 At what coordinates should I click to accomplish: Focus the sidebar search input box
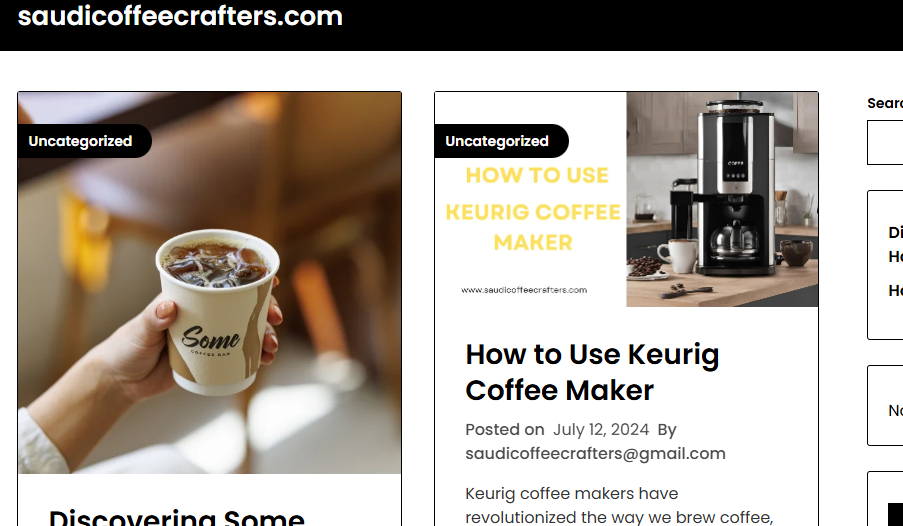point(885,142)
